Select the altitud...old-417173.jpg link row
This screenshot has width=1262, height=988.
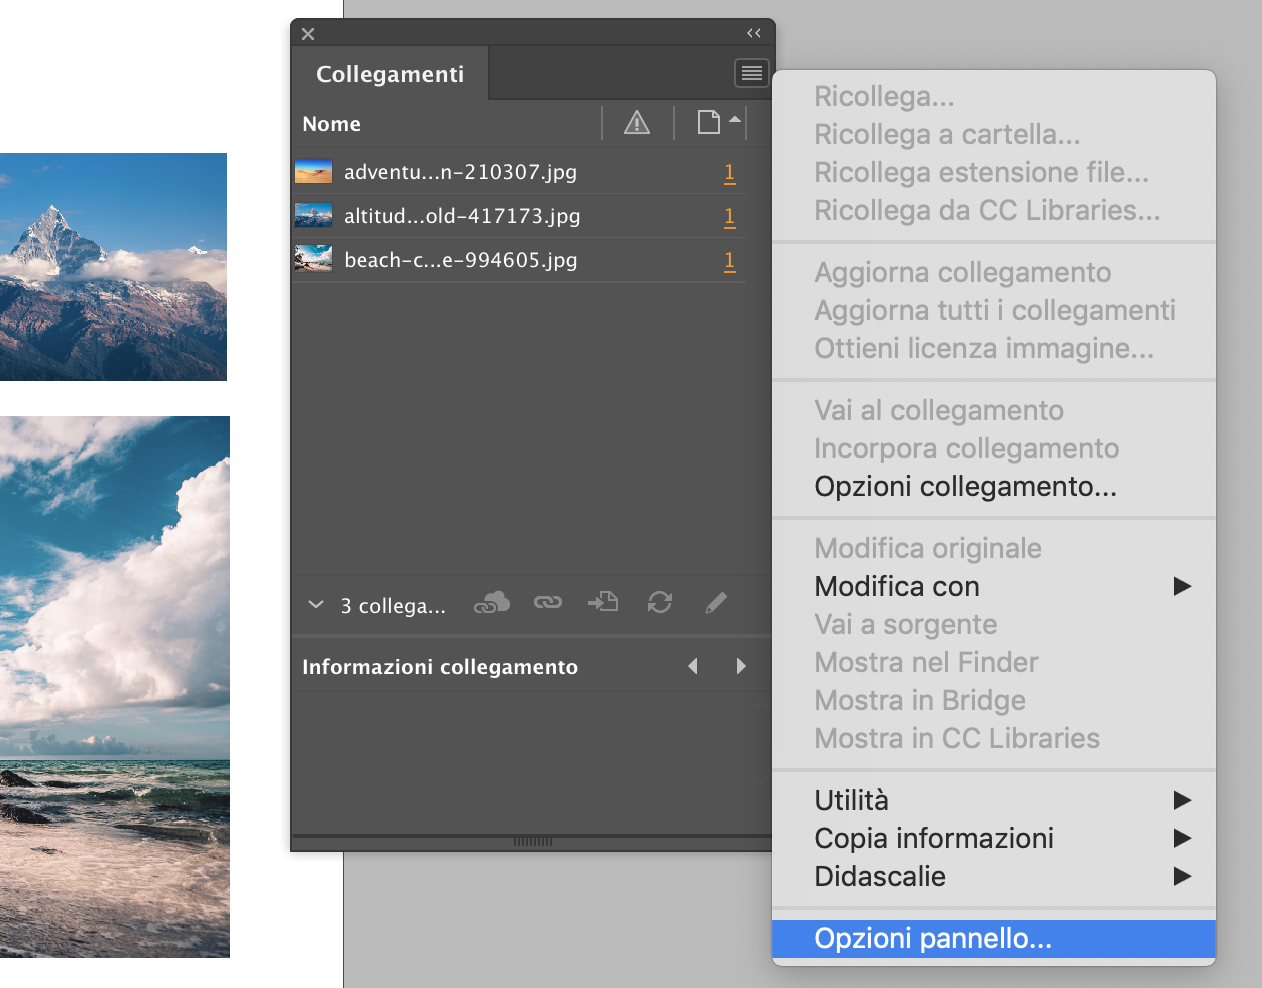[x=519, y=216]
